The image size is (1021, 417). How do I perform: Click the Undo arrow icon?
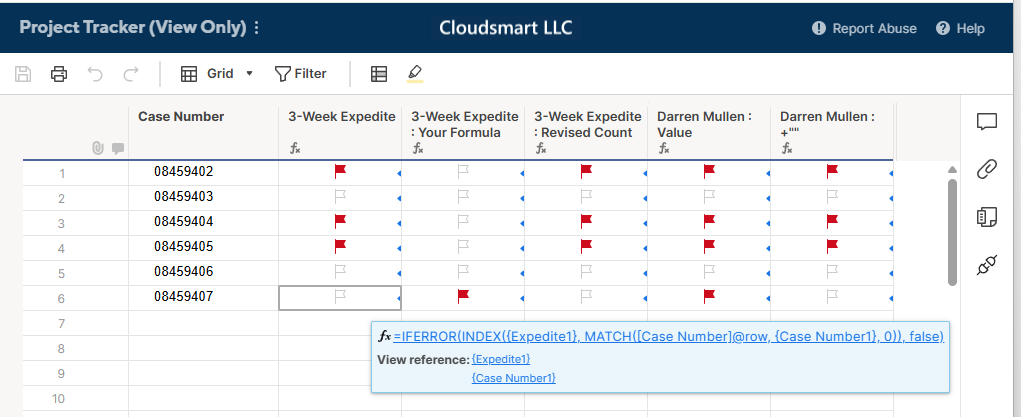[95, 74]
